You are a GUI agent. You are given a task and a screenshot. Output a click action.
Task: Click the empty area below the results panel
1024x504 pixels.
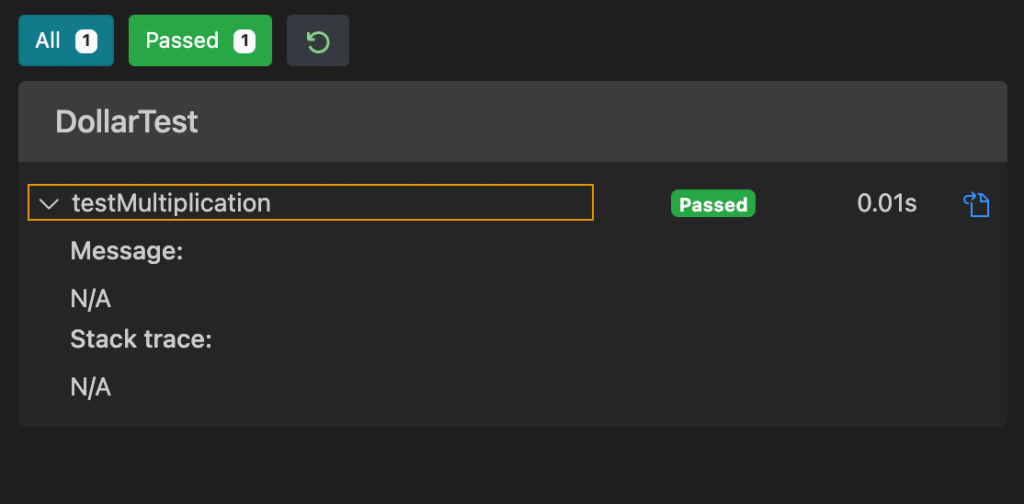click(512, 465)
